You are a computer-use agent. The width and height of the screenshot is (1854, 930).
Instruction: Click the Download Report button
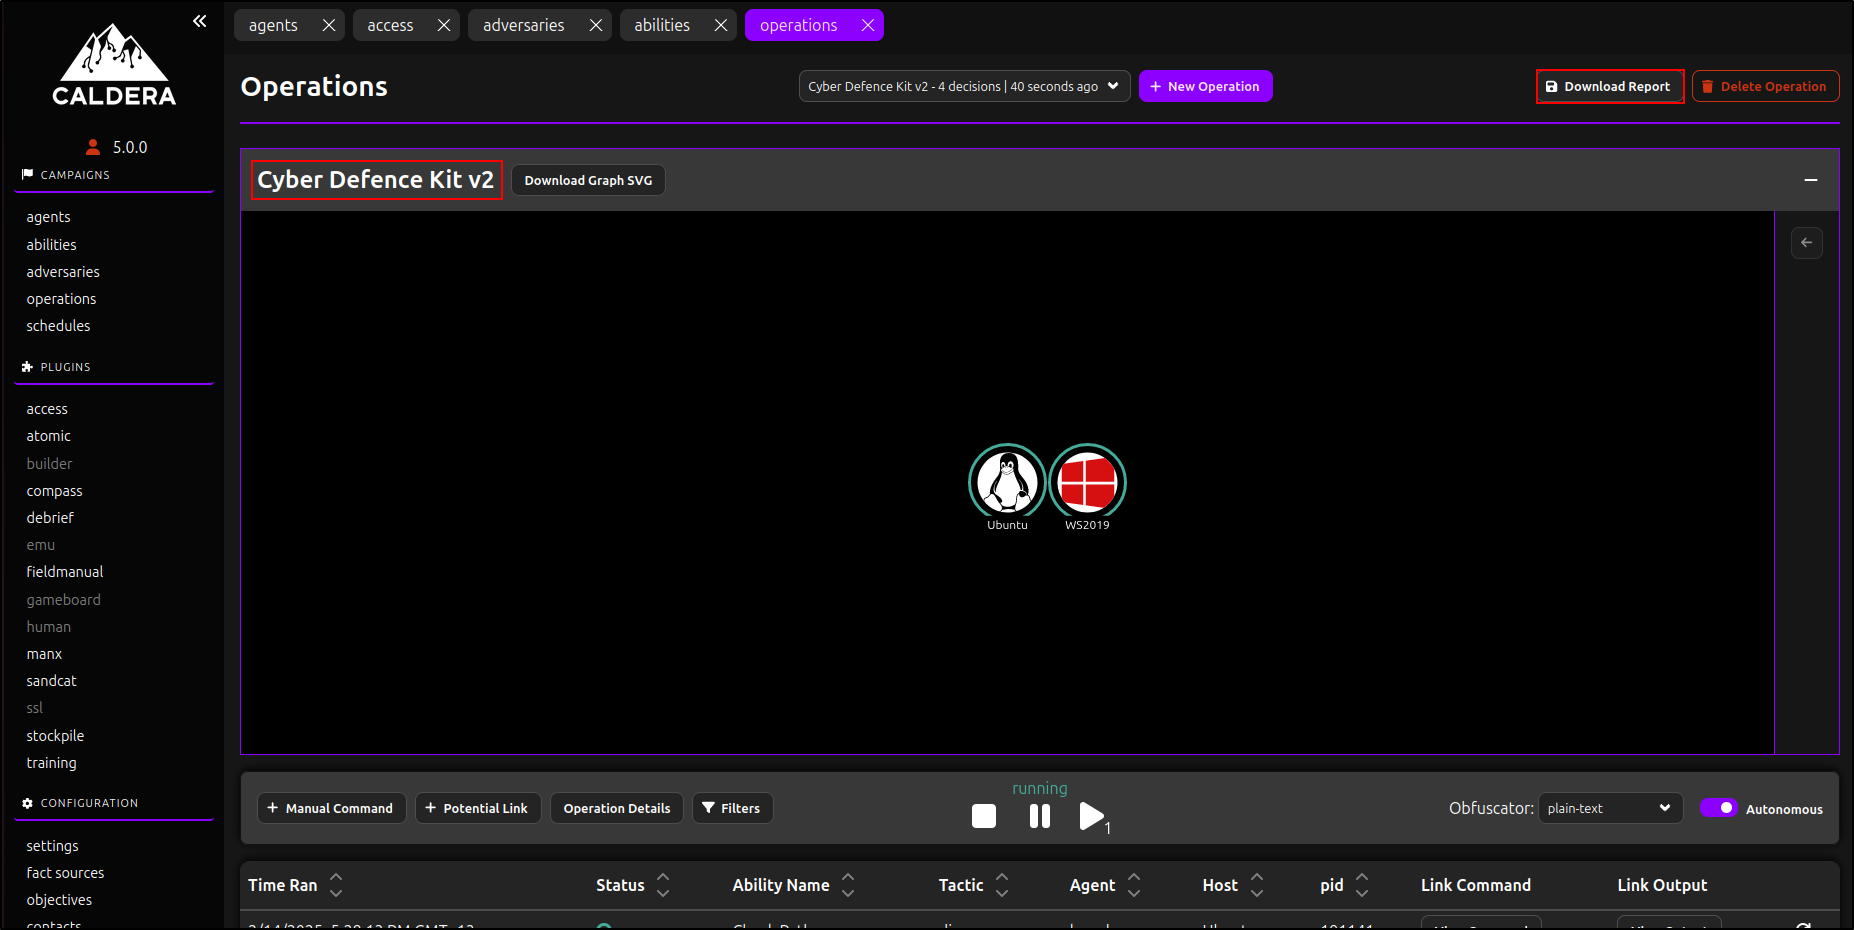point(1609,86)
